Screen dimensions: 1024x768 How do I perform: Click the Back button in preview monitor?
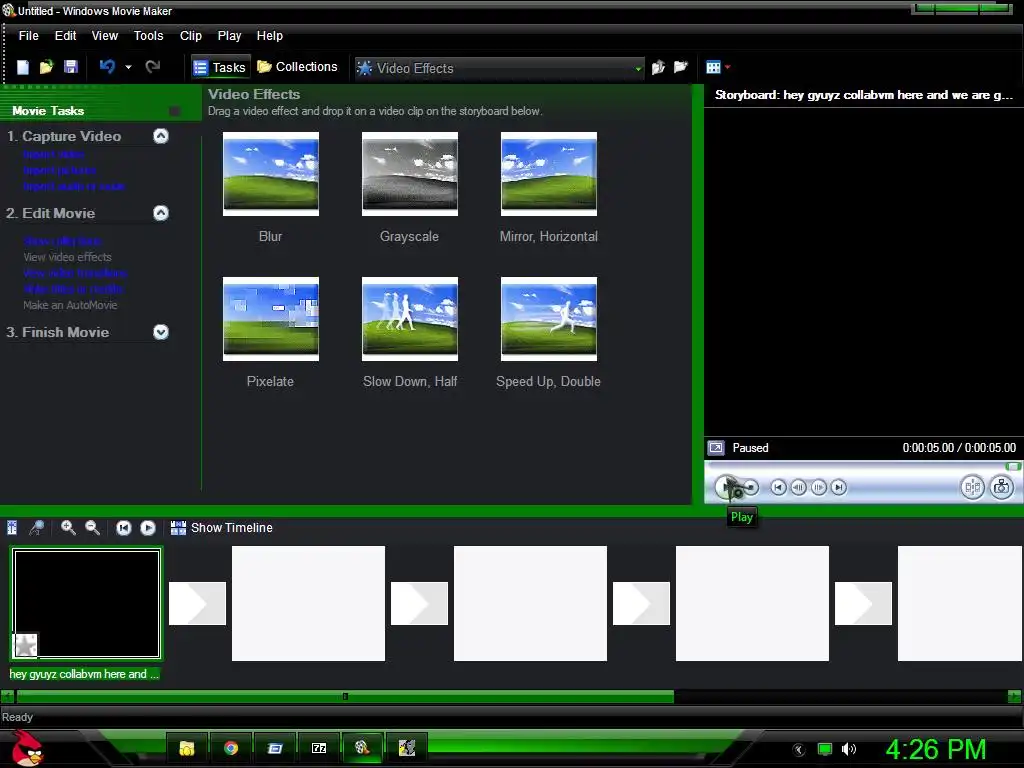(778, 487)
